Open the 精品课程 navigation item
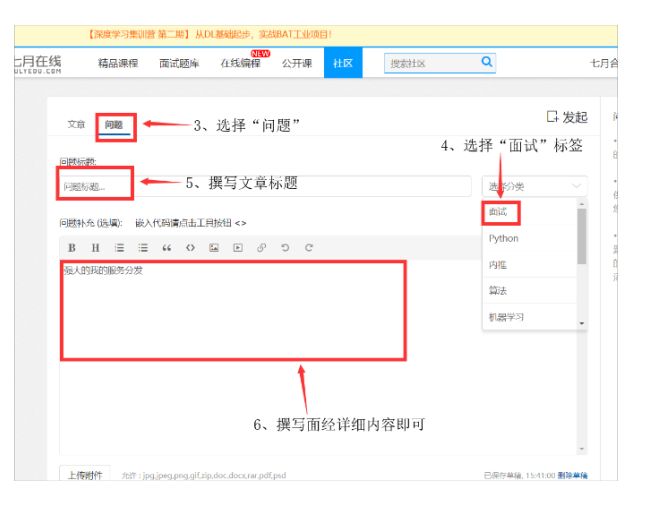This screenshot has width=655, height=505. tap(118, 63)
